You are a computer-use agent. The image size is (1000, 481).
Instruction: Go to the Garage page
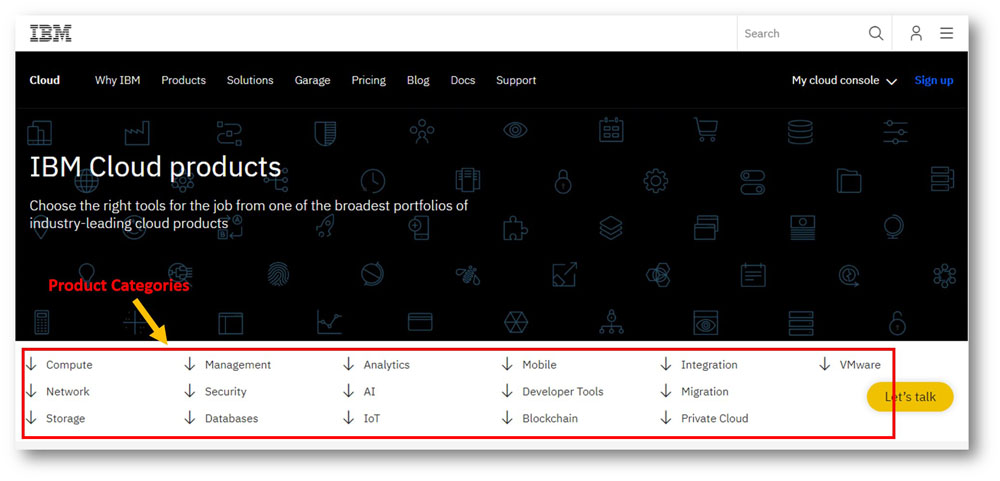tap(312, 80)
